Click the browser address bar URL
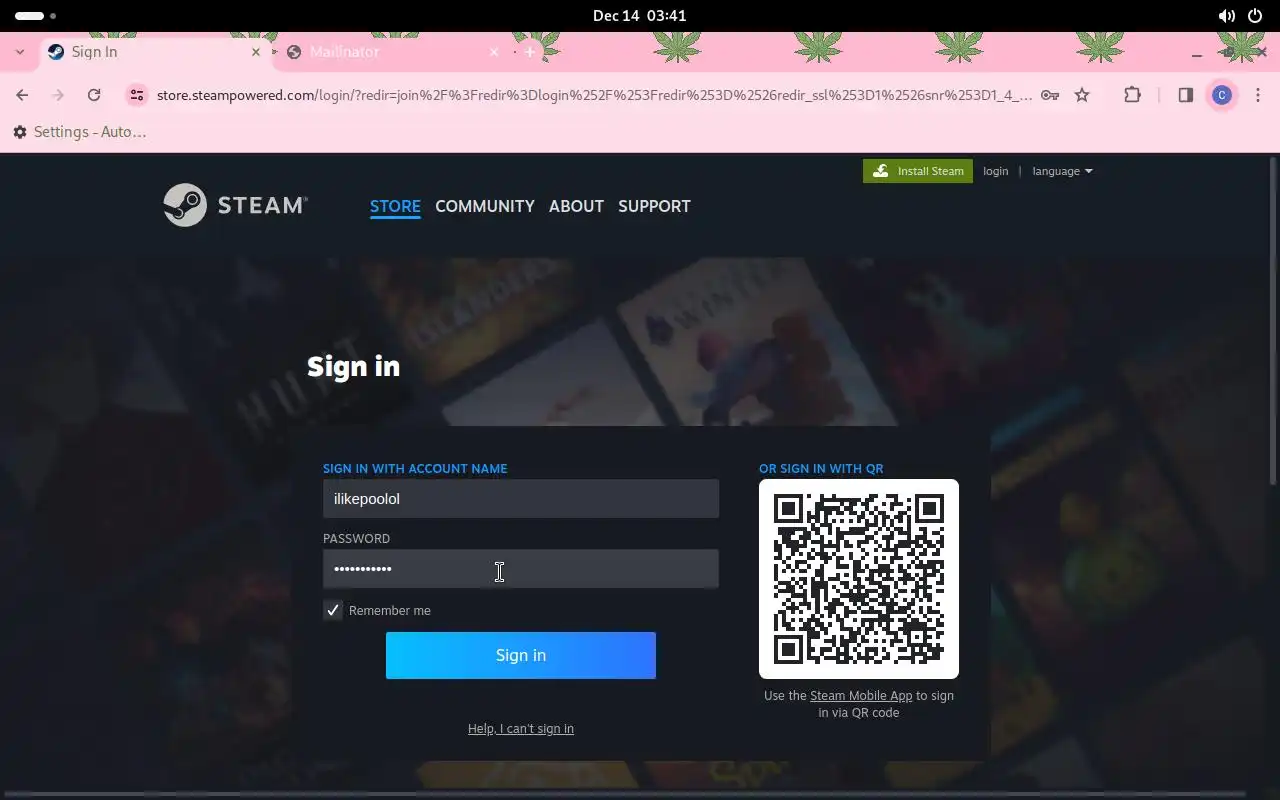1280x800 pixels. (x=594, y=95)
